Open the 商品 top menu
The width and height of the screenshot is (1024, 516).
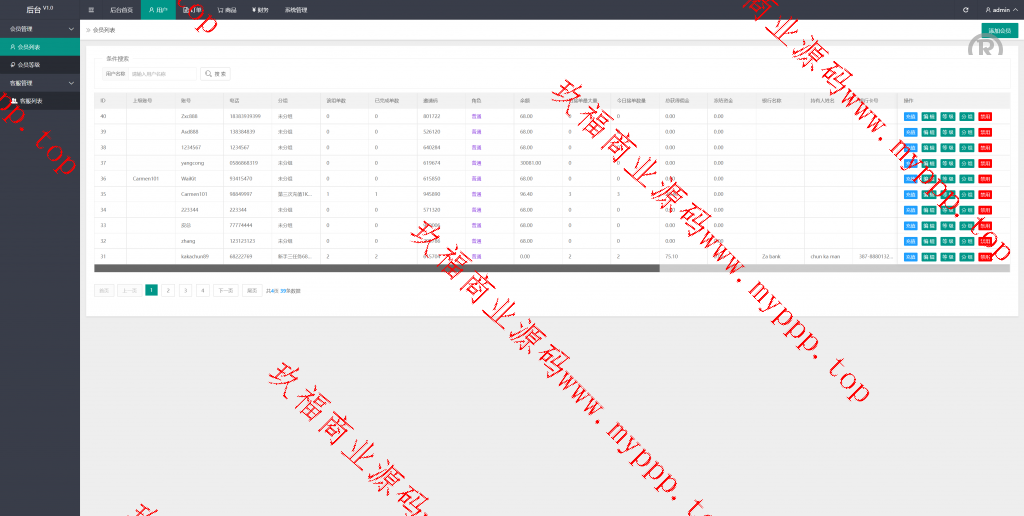tap(227, 9)
